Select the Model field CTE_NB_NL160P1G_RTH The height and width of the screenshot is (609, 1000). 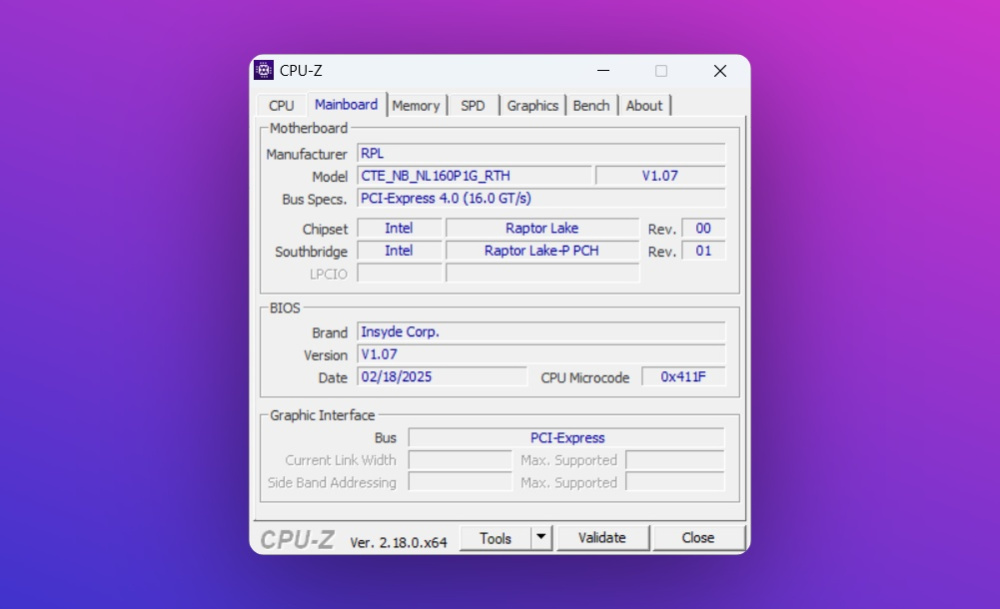[475, 176]
